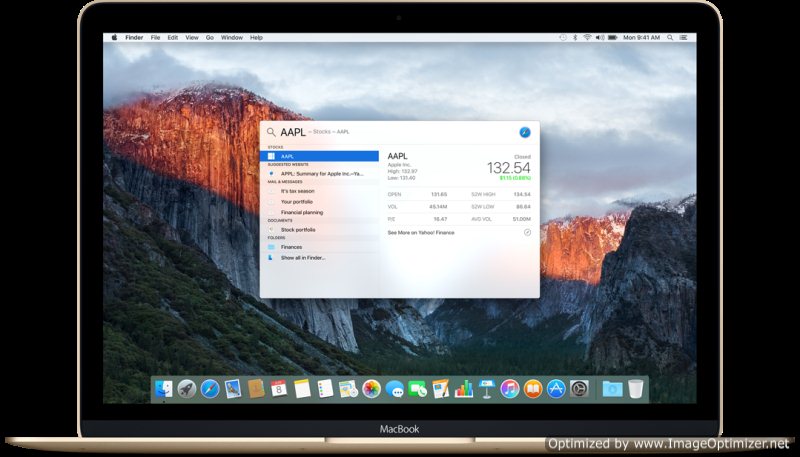Open the Apple menu
Screen dimensions: 800x457
(x=115, y=38)
